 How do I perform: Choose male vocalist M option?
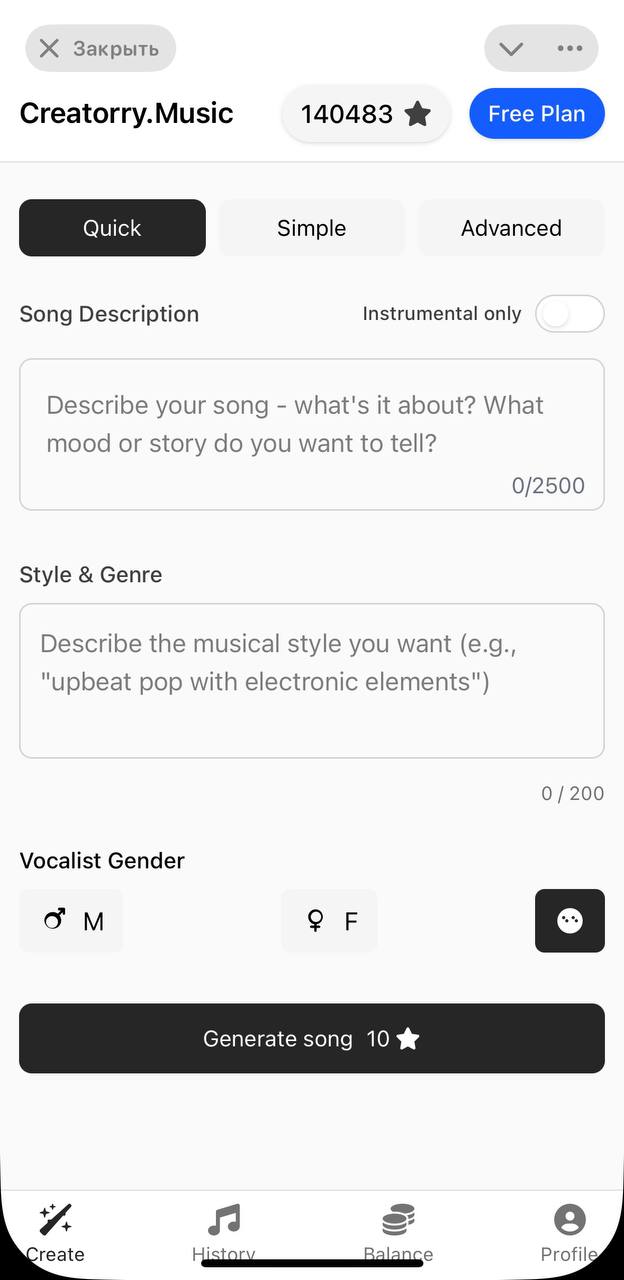(x=72, y=921)
